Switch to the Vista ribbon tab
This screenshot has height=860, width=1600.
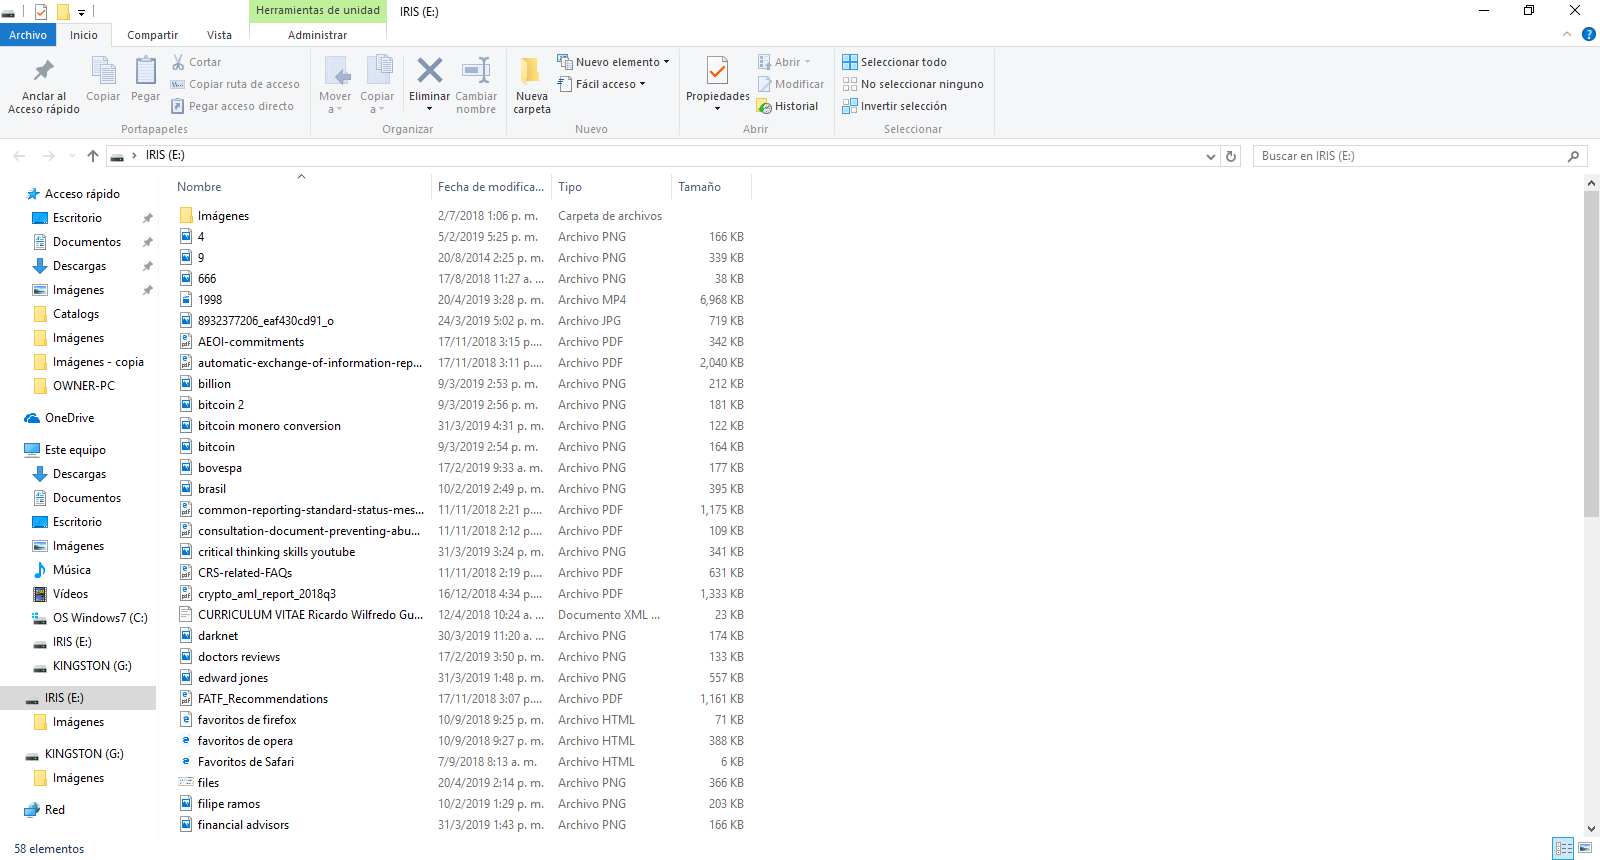tap(219, 35)
